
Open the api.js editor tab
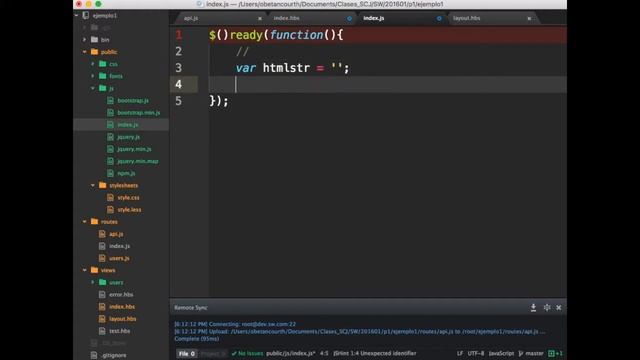point(191,18)
